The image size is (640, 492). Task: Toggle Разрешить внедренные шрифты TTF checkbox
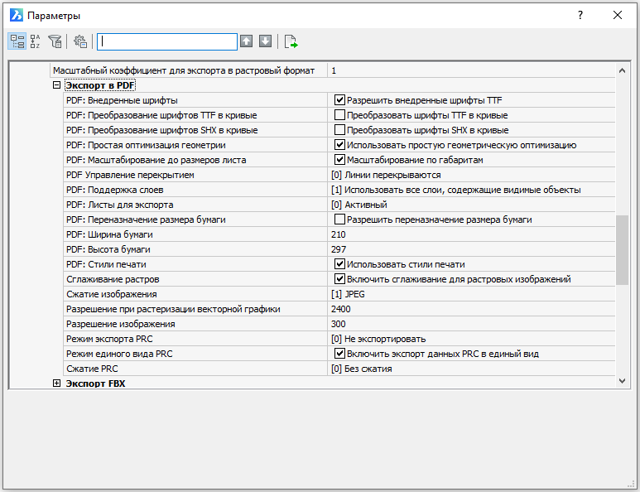click(340, 100)
